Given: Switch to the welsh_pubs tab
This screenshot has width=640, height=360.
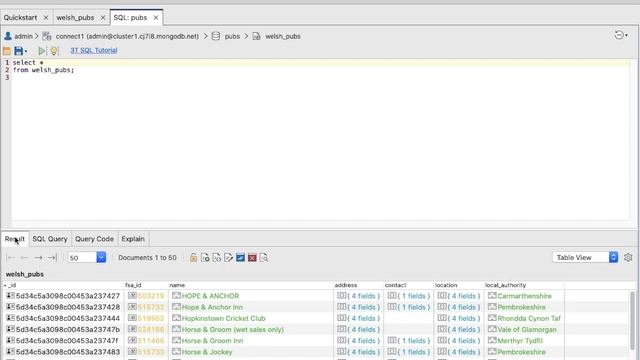Looking at the screenshot, I should coord(75,18).
